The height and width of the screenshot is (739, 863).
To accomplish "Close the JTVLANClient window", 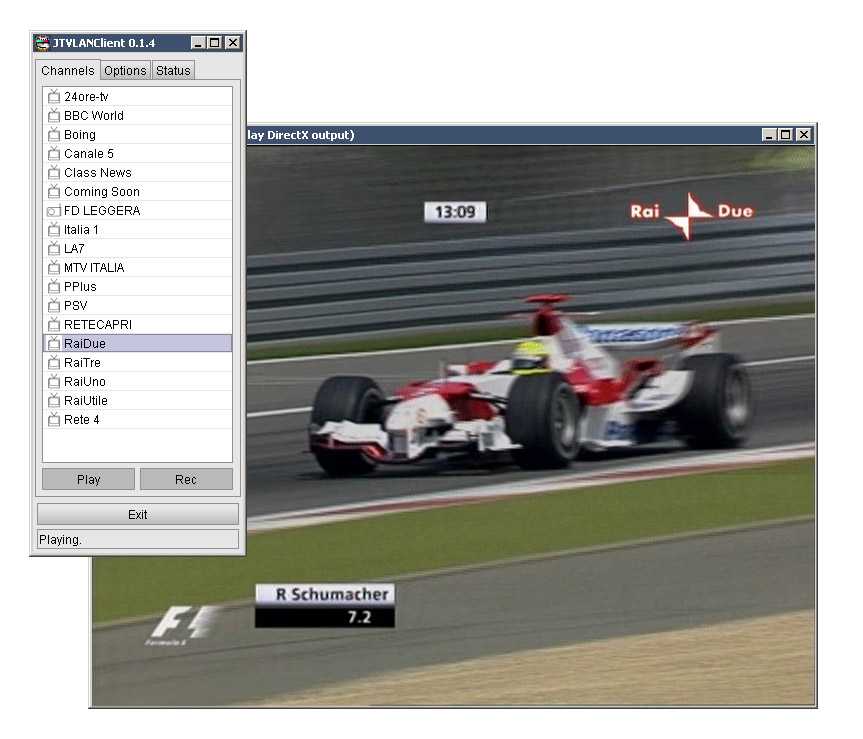I will point(233,43).
